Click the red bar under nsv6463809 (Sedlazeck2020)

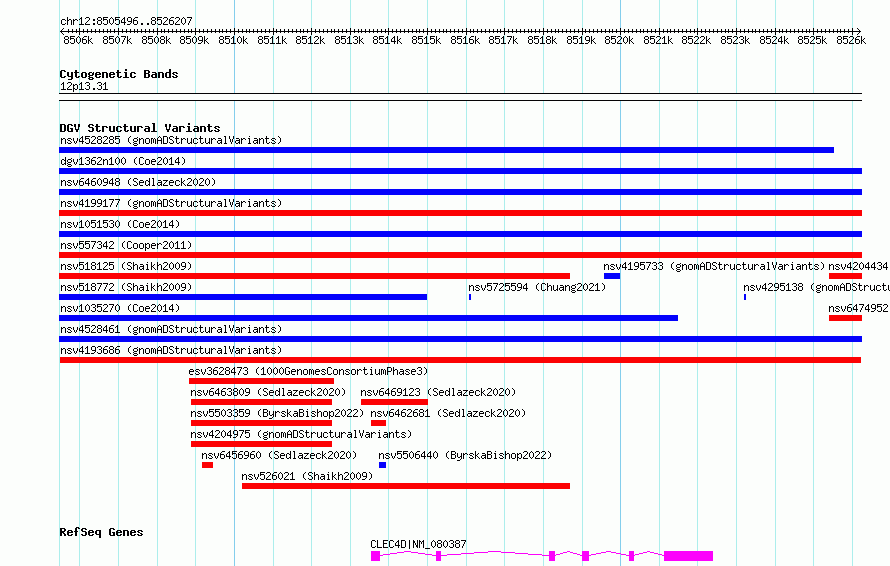click(261, 402)
